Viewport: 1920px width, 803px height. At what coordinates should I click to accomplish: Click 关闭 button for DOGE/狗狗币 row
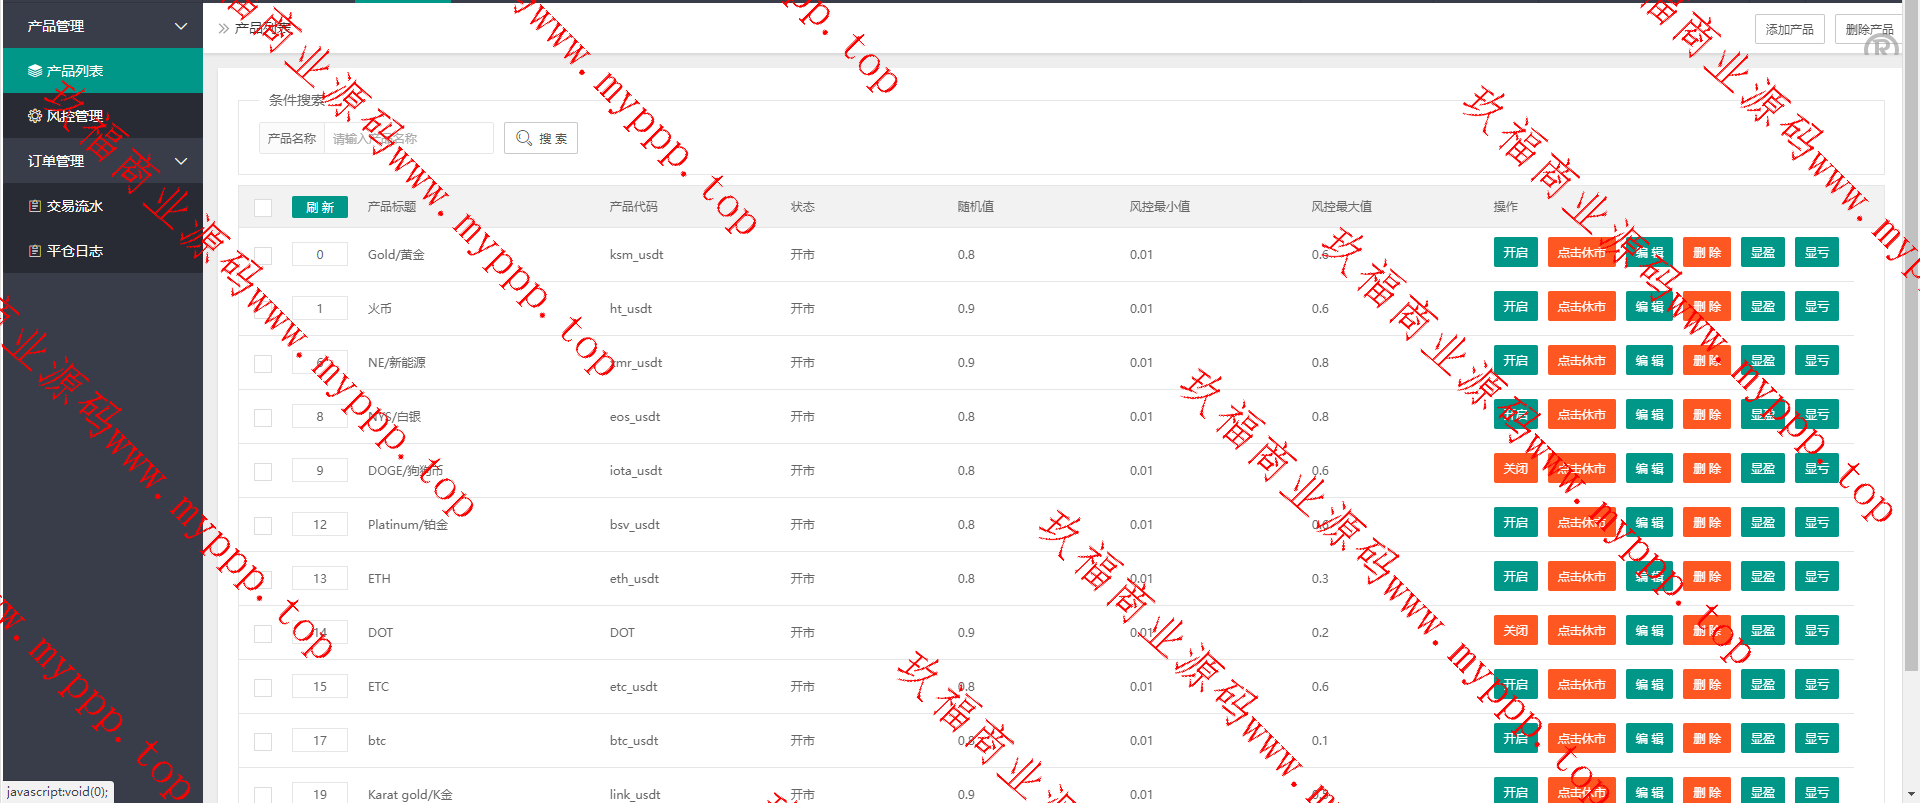pos(1515,469)
